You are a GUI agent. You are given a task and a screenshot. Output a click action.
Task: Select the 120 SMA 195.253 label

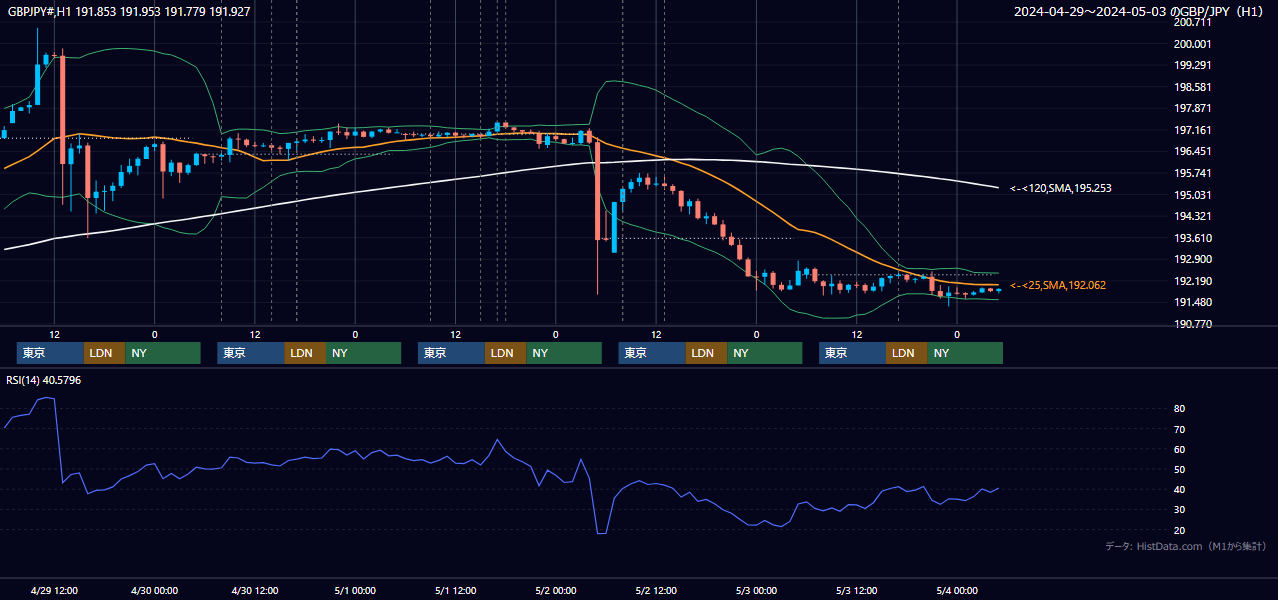click(1060, 188)
